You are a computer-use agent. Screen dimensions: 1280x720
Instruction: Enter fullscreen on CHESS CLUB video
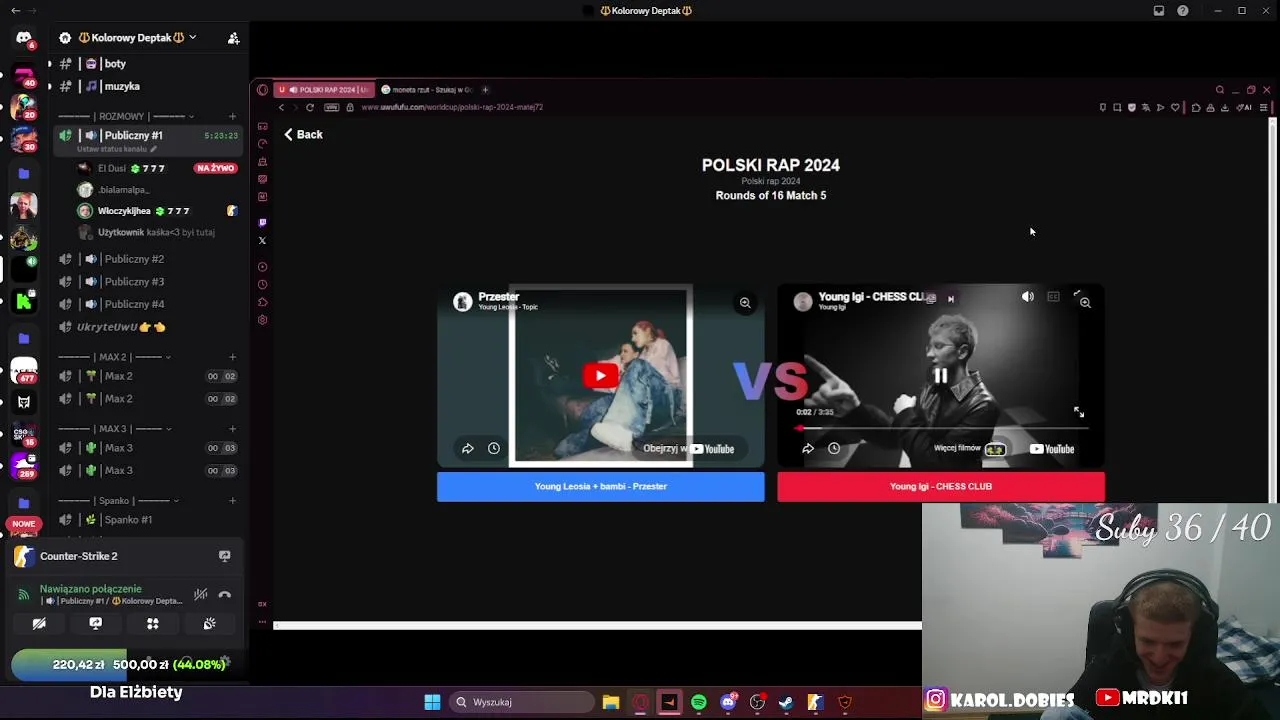[1078, 412]
